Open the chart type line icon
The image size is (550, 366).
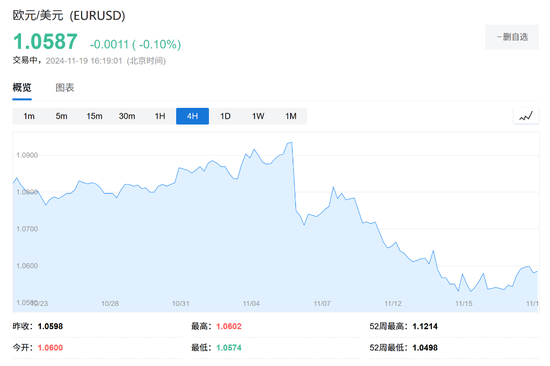526,116
